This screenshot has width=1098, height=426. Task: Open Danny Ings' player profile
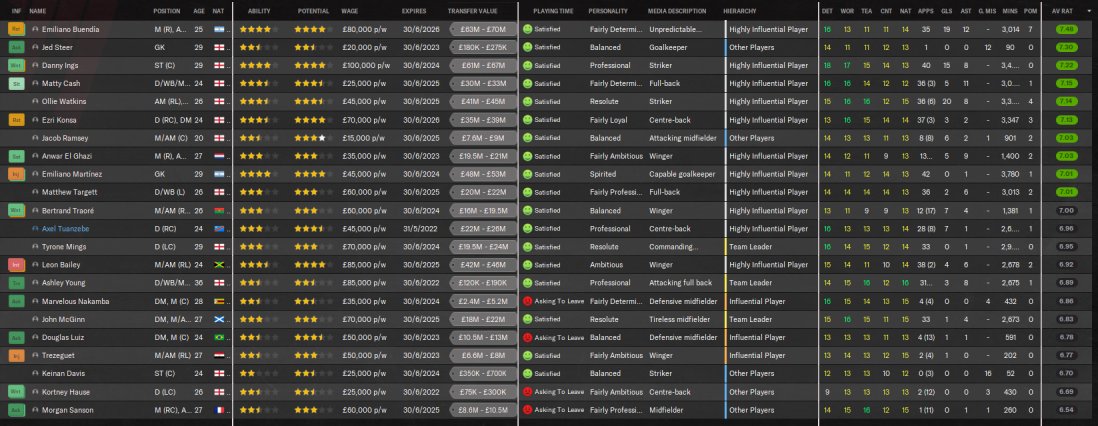coord(60,66)
